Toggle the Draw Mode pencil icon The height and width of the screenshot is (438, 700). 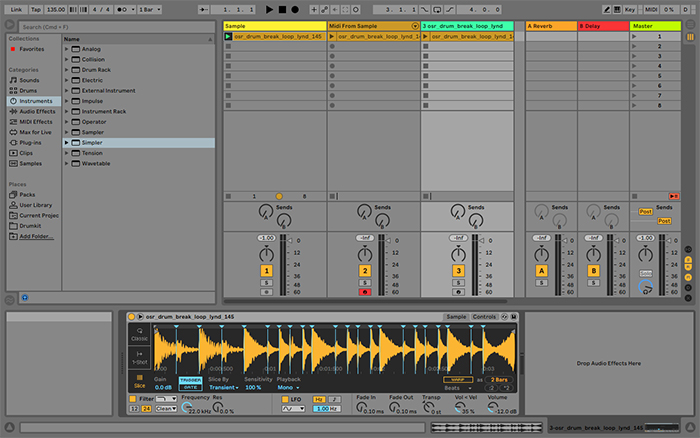606,9
